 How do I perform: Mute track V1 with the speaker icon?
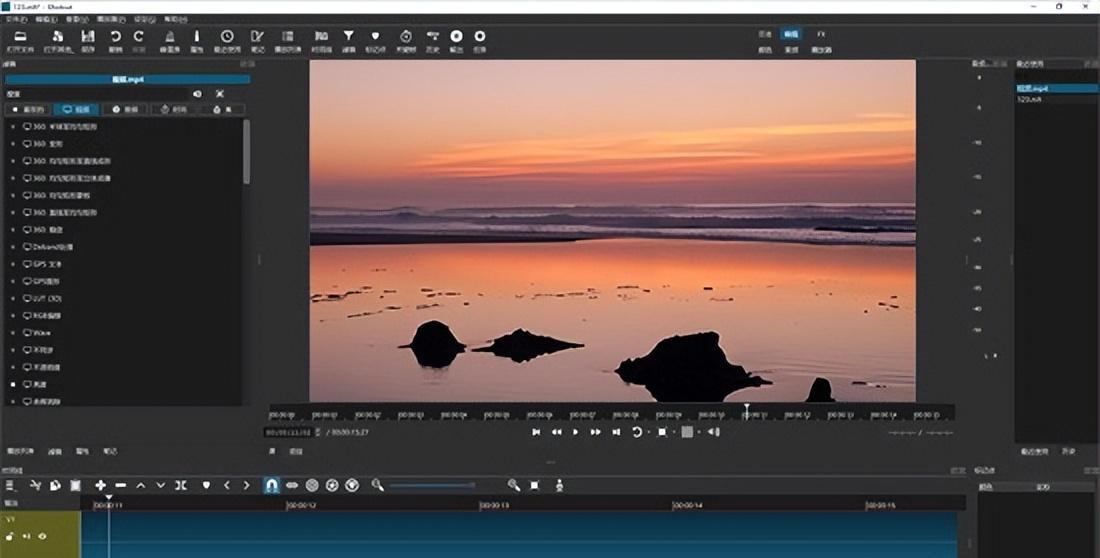27,537
